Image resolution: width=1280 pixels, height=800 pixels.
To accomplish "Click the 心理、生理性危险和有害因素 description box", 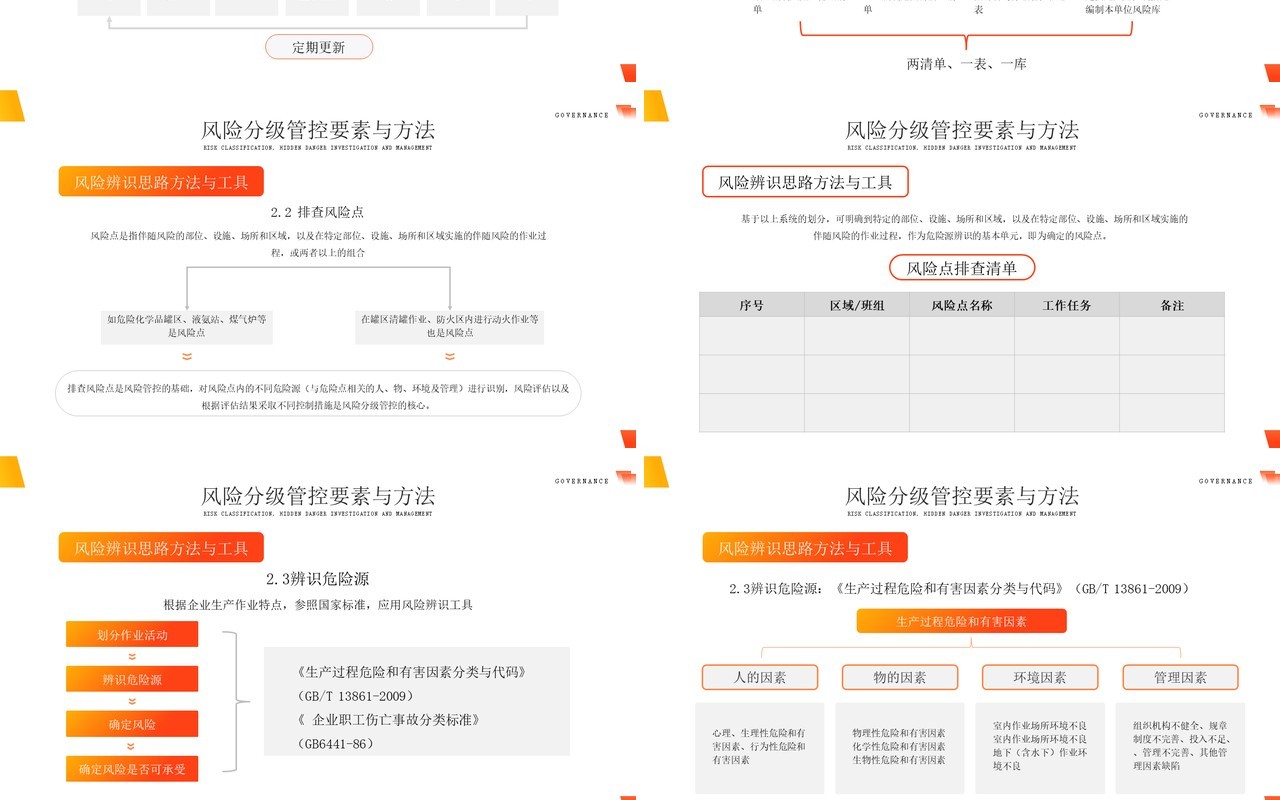I will (x=760, y=747).
